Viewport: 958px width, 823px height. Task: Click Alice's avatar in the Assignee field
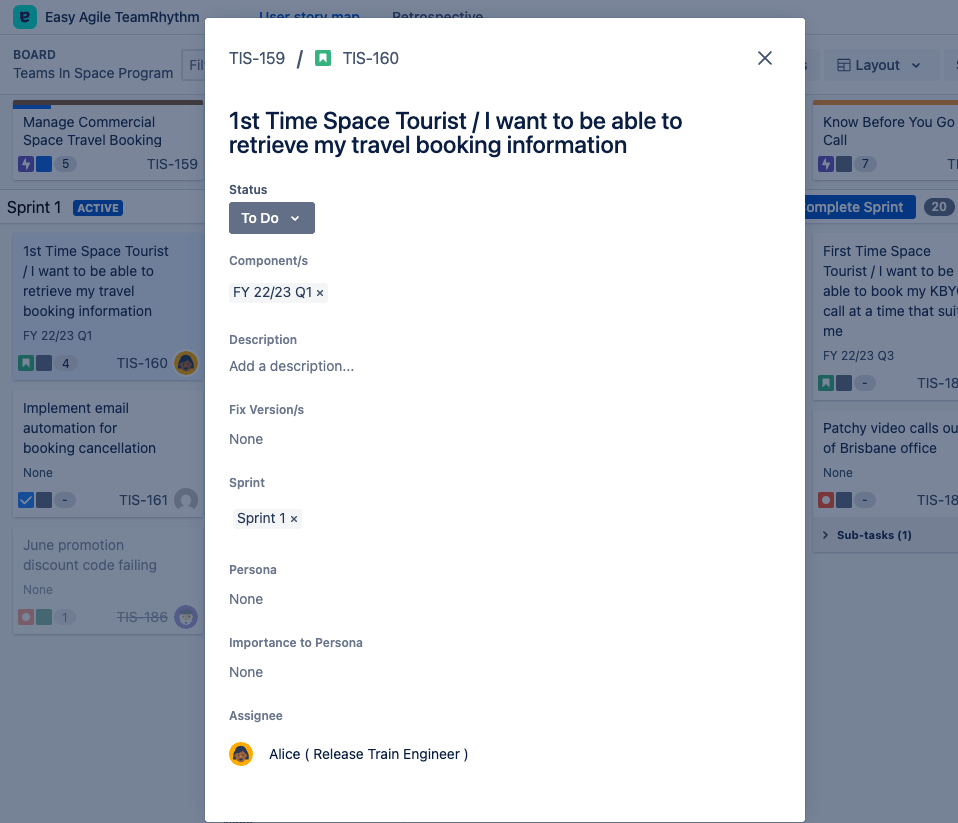click(x=241, y=754)
